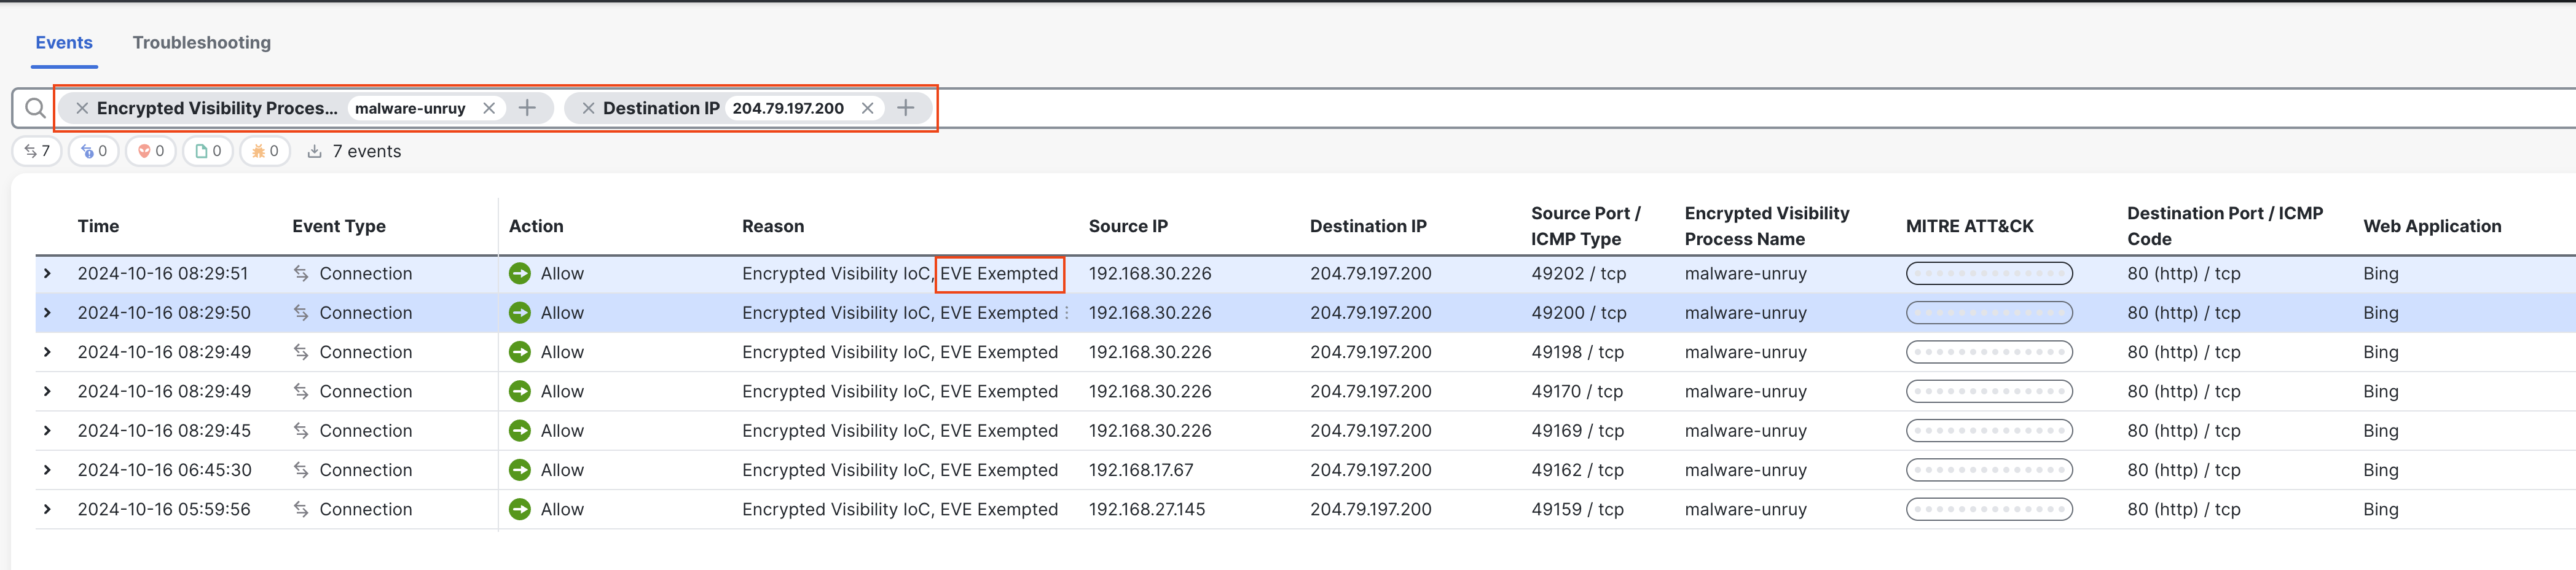This screenshot has height=570, width=2576.
Task: Add a value to the Encrypted Visibility filter
Action: pyautogui.click(x=528, y=108)
